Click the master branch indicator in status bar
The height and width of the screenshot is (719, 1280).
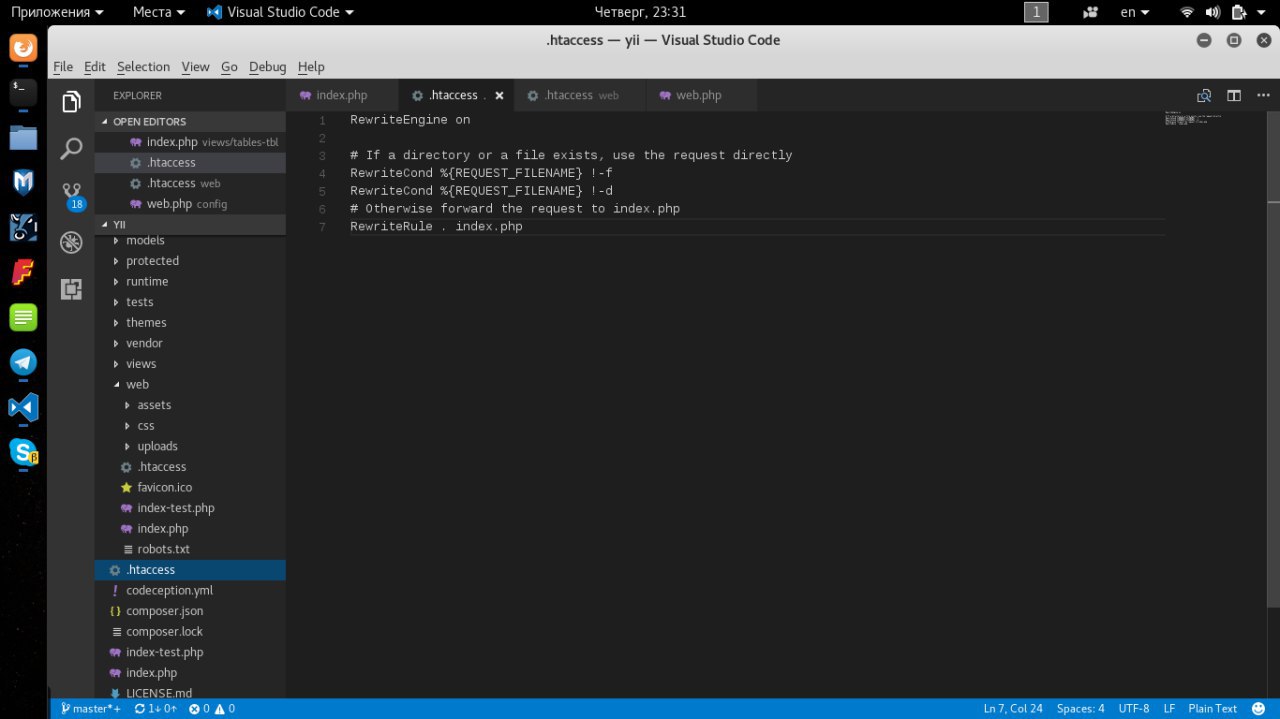click(90, 708)
